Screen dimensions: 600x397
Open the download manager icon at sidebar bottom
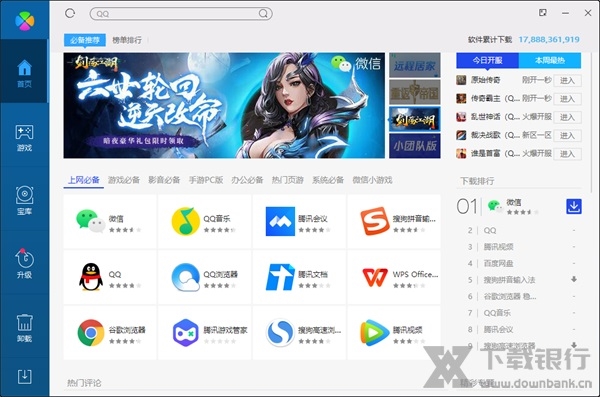(x=24, y=377)
